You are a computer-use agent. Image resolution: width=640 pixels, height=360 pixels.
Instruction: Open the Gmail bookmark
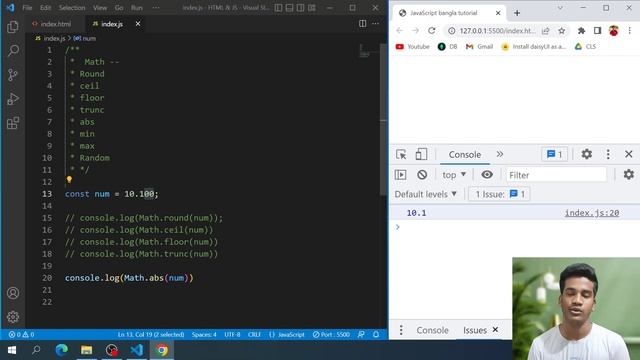(x=479, y=47)
